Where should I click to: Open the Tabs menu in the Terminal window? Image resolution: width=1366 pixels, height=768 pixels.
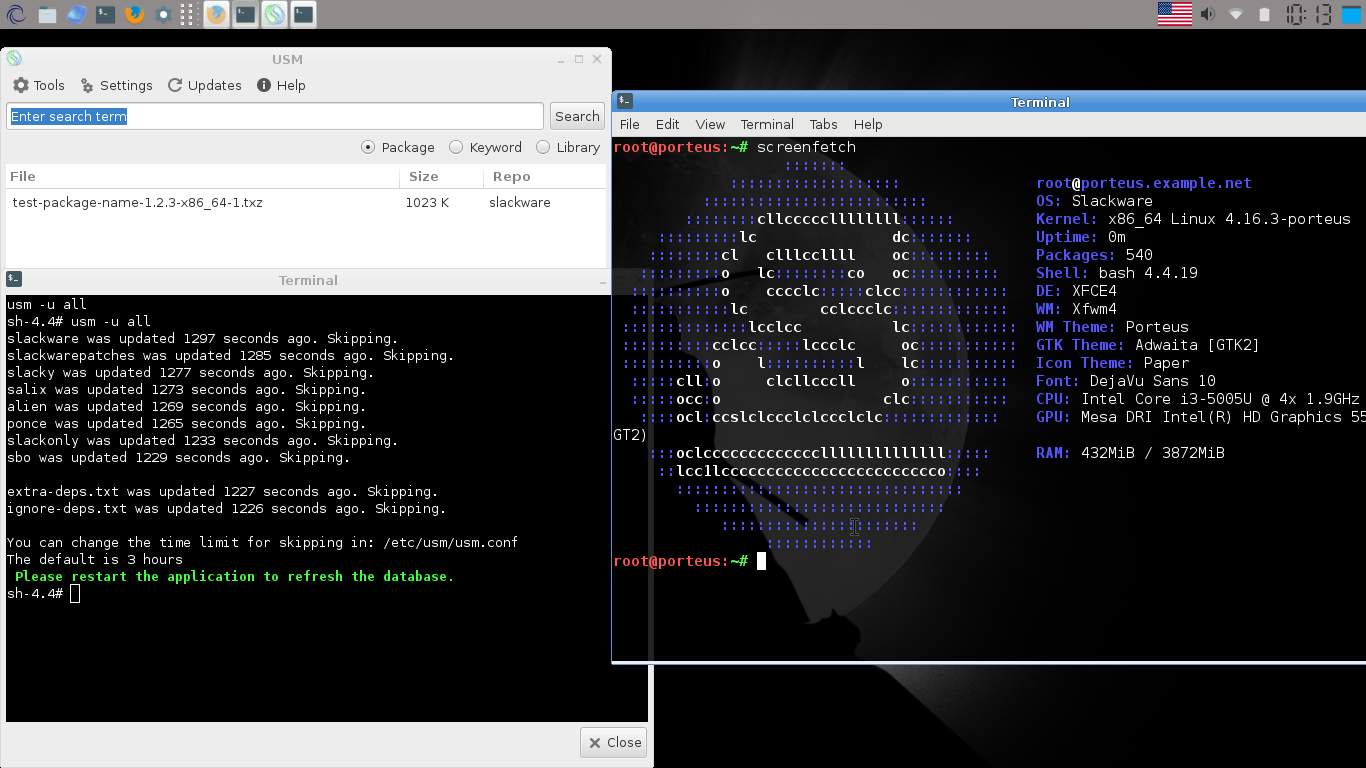pos(824,124)
